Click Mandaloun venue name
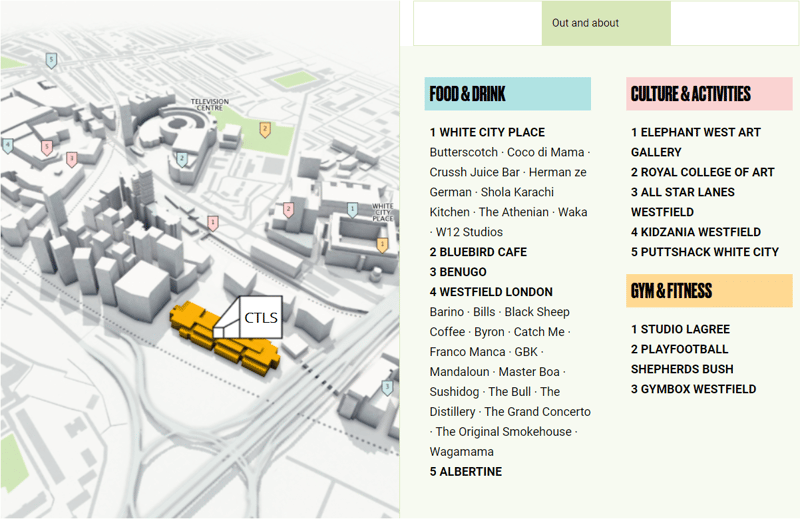This screenshot has width=800, height=519. 459,372
